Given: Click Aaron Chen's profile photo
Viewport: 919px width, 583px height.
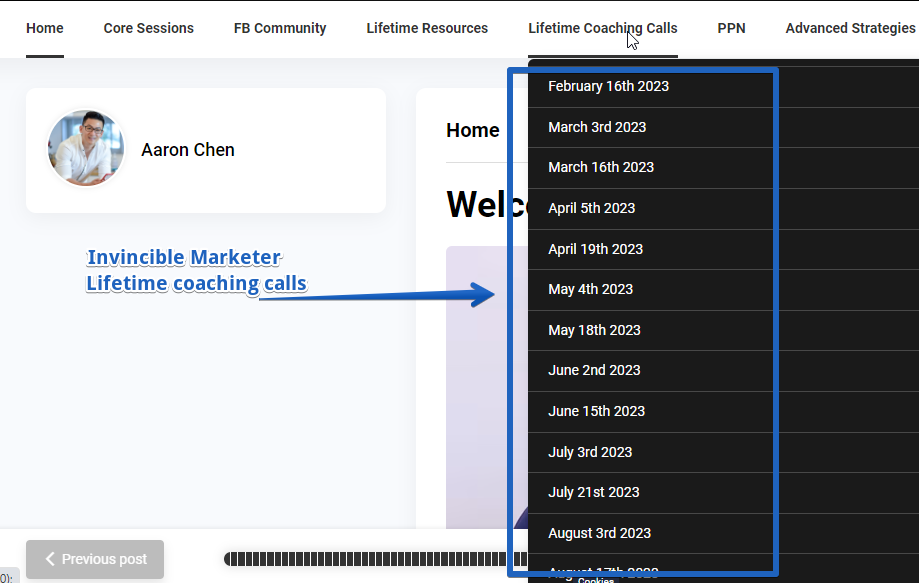Looking at the screenshot, I should (86, 148).
